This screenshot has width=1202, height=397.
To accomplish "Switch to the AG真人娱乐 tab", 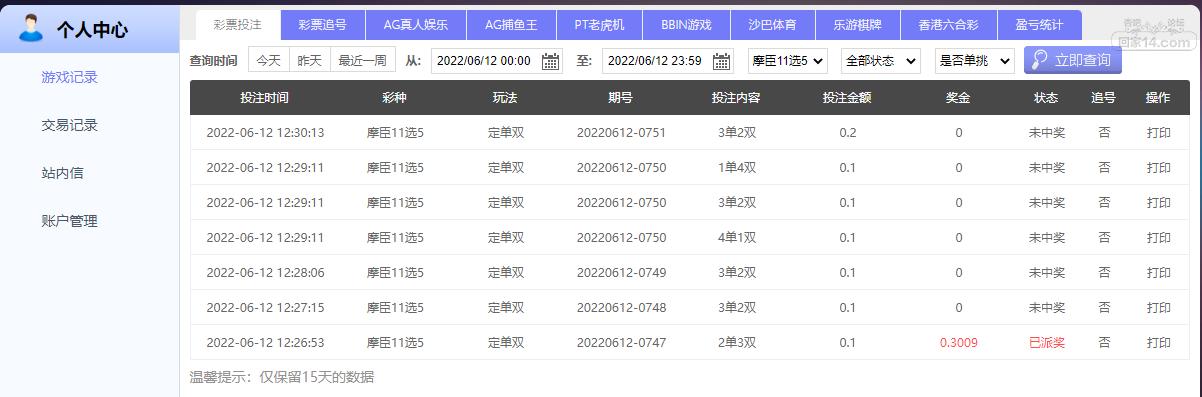I will (x=416, y=25).
